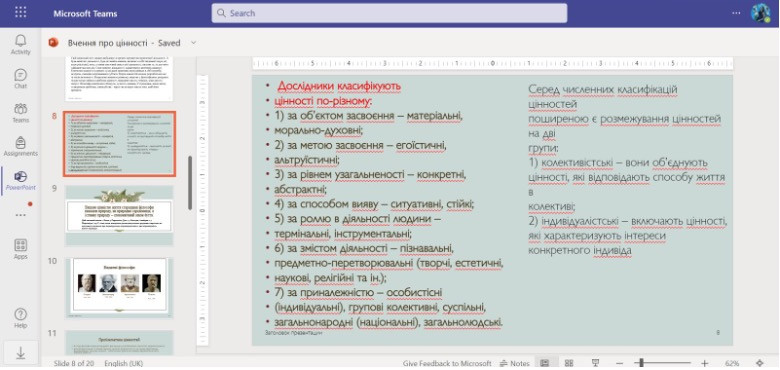Open the Activity feed in Teams sidebar
Image resolution: width=780 pixels, height=370 pixels.
pyautogui.click(x=20, y=44)
